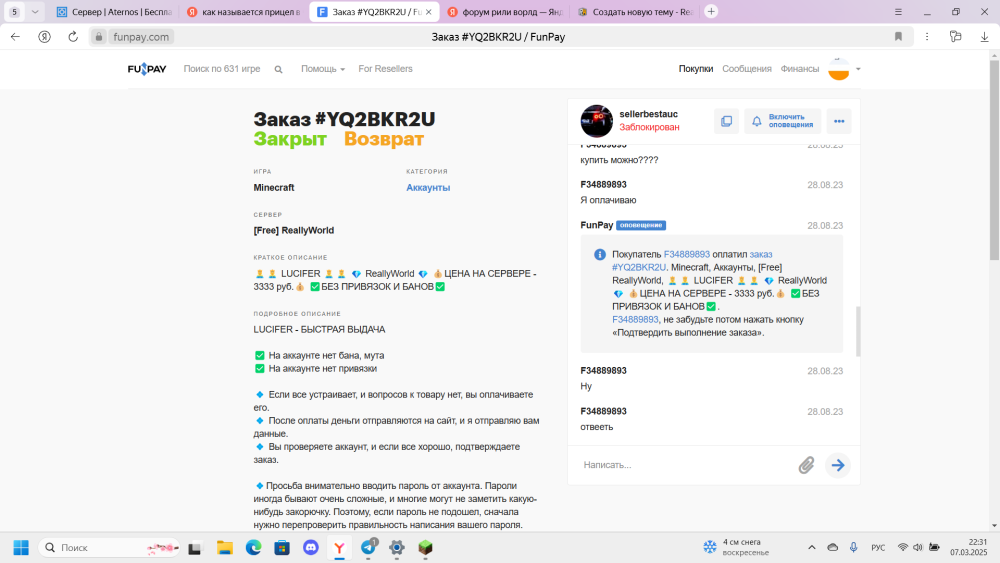Click the game search magnifier icon
1000x563 pixels.
278,69
